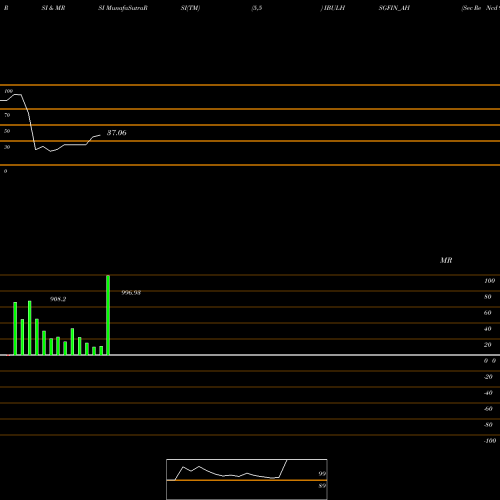Click the MR axis label 20
This screenshot has height=500, width=500.
[488, 345]
